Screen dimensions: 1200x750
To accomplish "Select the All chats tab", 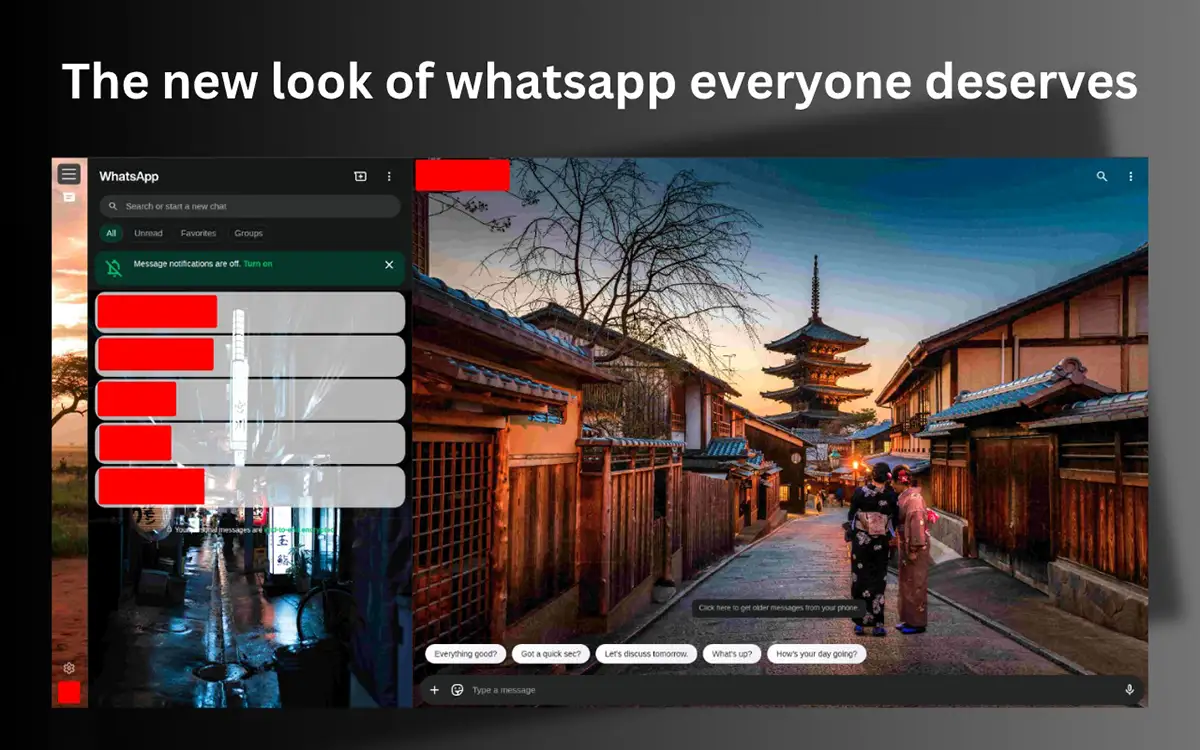I will [x=111, y=233].
